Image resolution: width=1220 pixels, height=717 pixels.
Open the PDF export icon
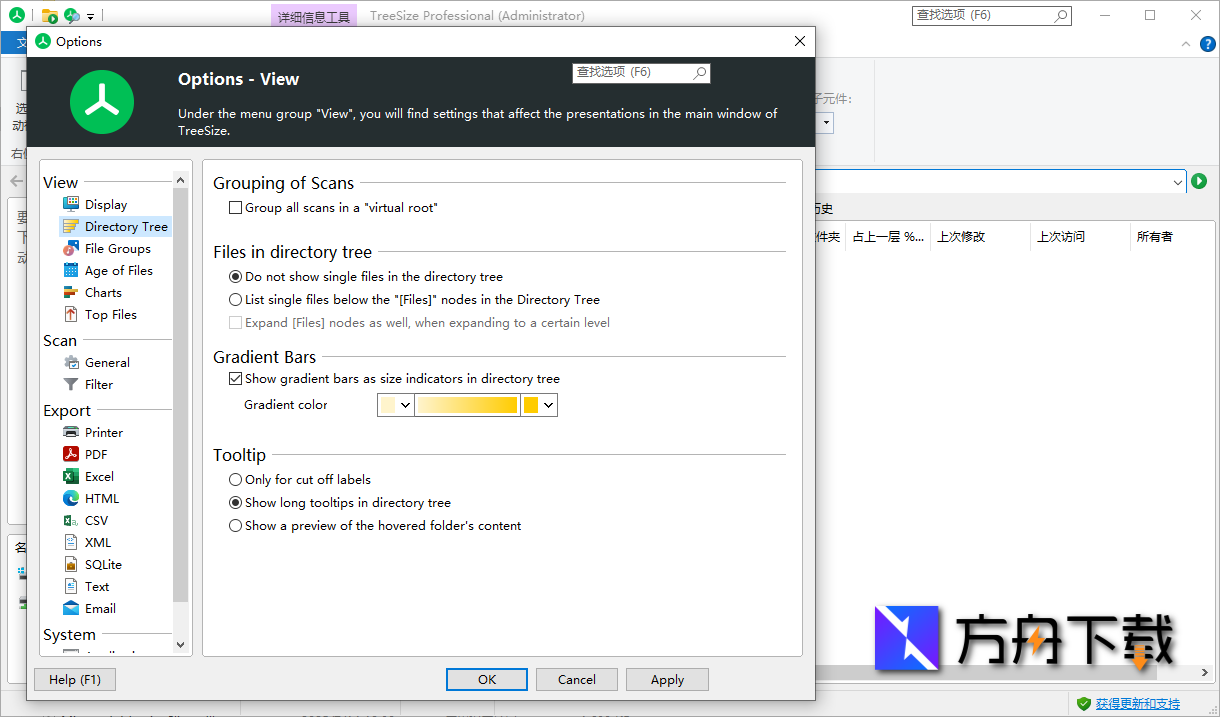pos(71,454)
